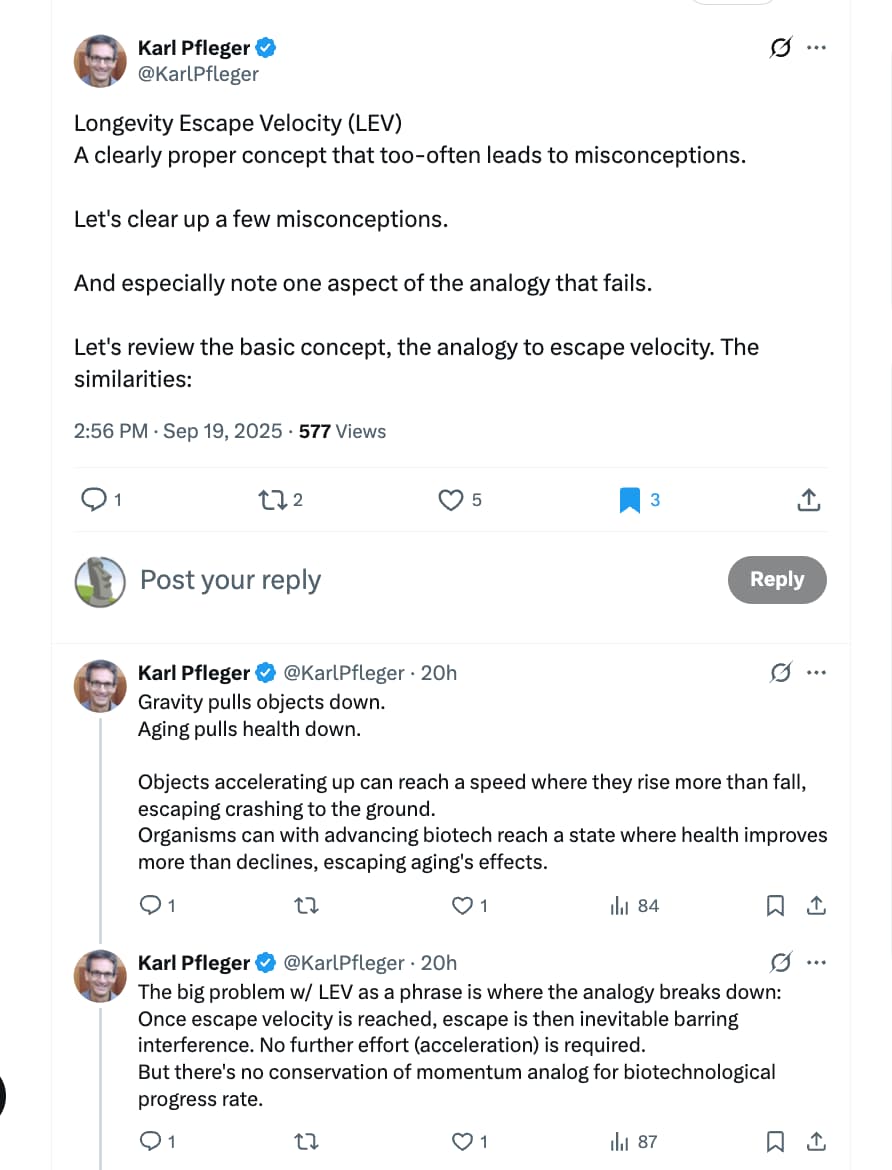The image size is (892, 1170).
Task: Reply to the main Longevity post
Action: [x=93, y=499]
